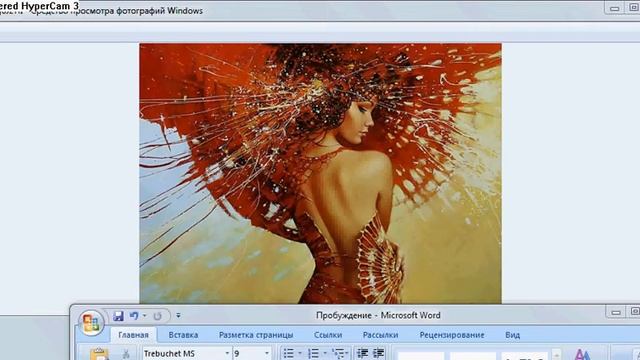Minimize the Microsoft Word window
Image resolution: width=640 pixels, height=360 pixels.
pyautogui.click(x=616, y=312)
